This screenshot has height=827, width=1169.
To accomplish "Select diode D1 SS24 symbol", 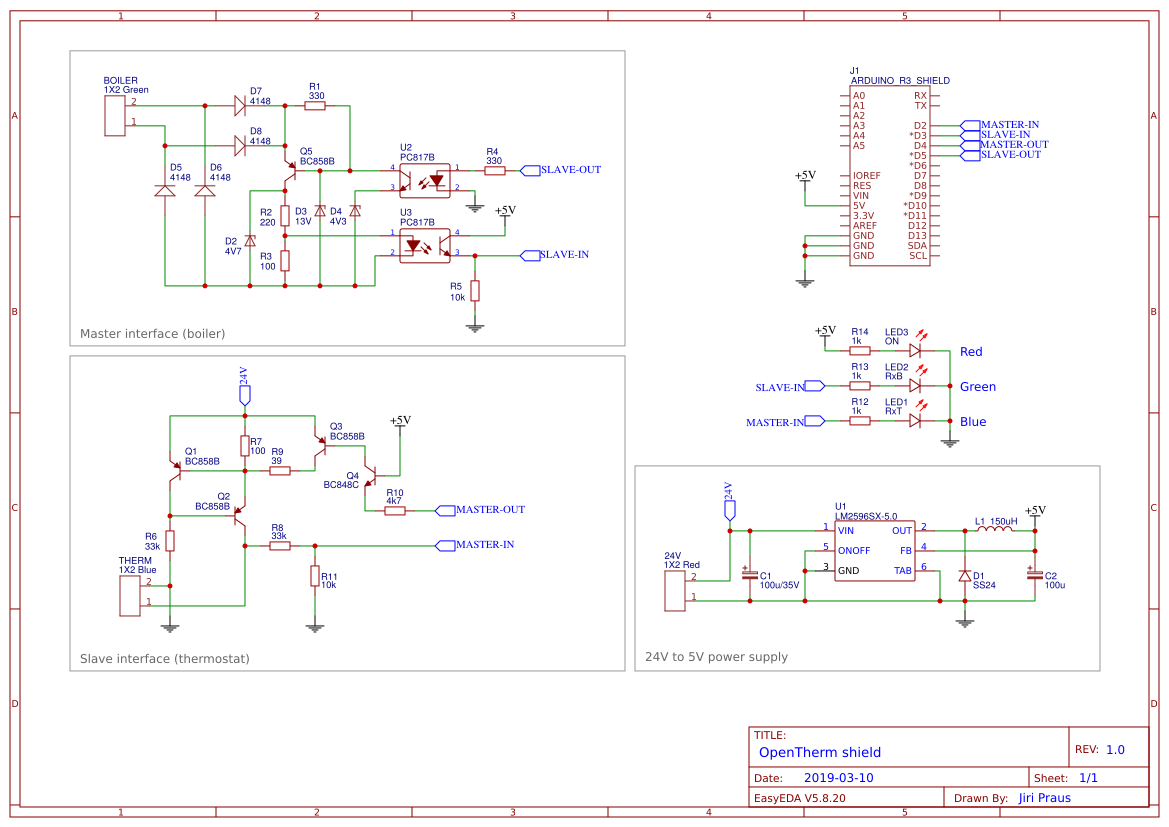I will (x=963, y=578).
